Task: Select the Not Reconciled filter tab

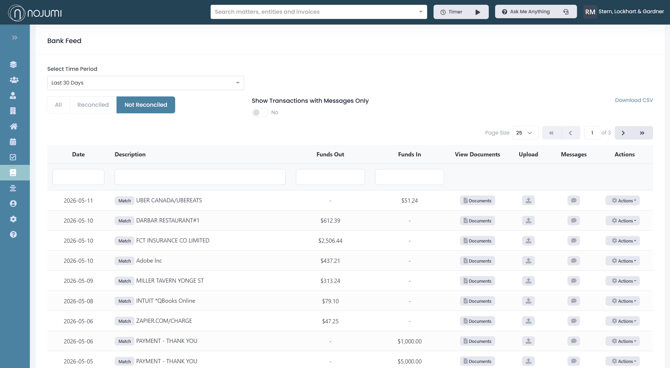Action: point(146,105)
